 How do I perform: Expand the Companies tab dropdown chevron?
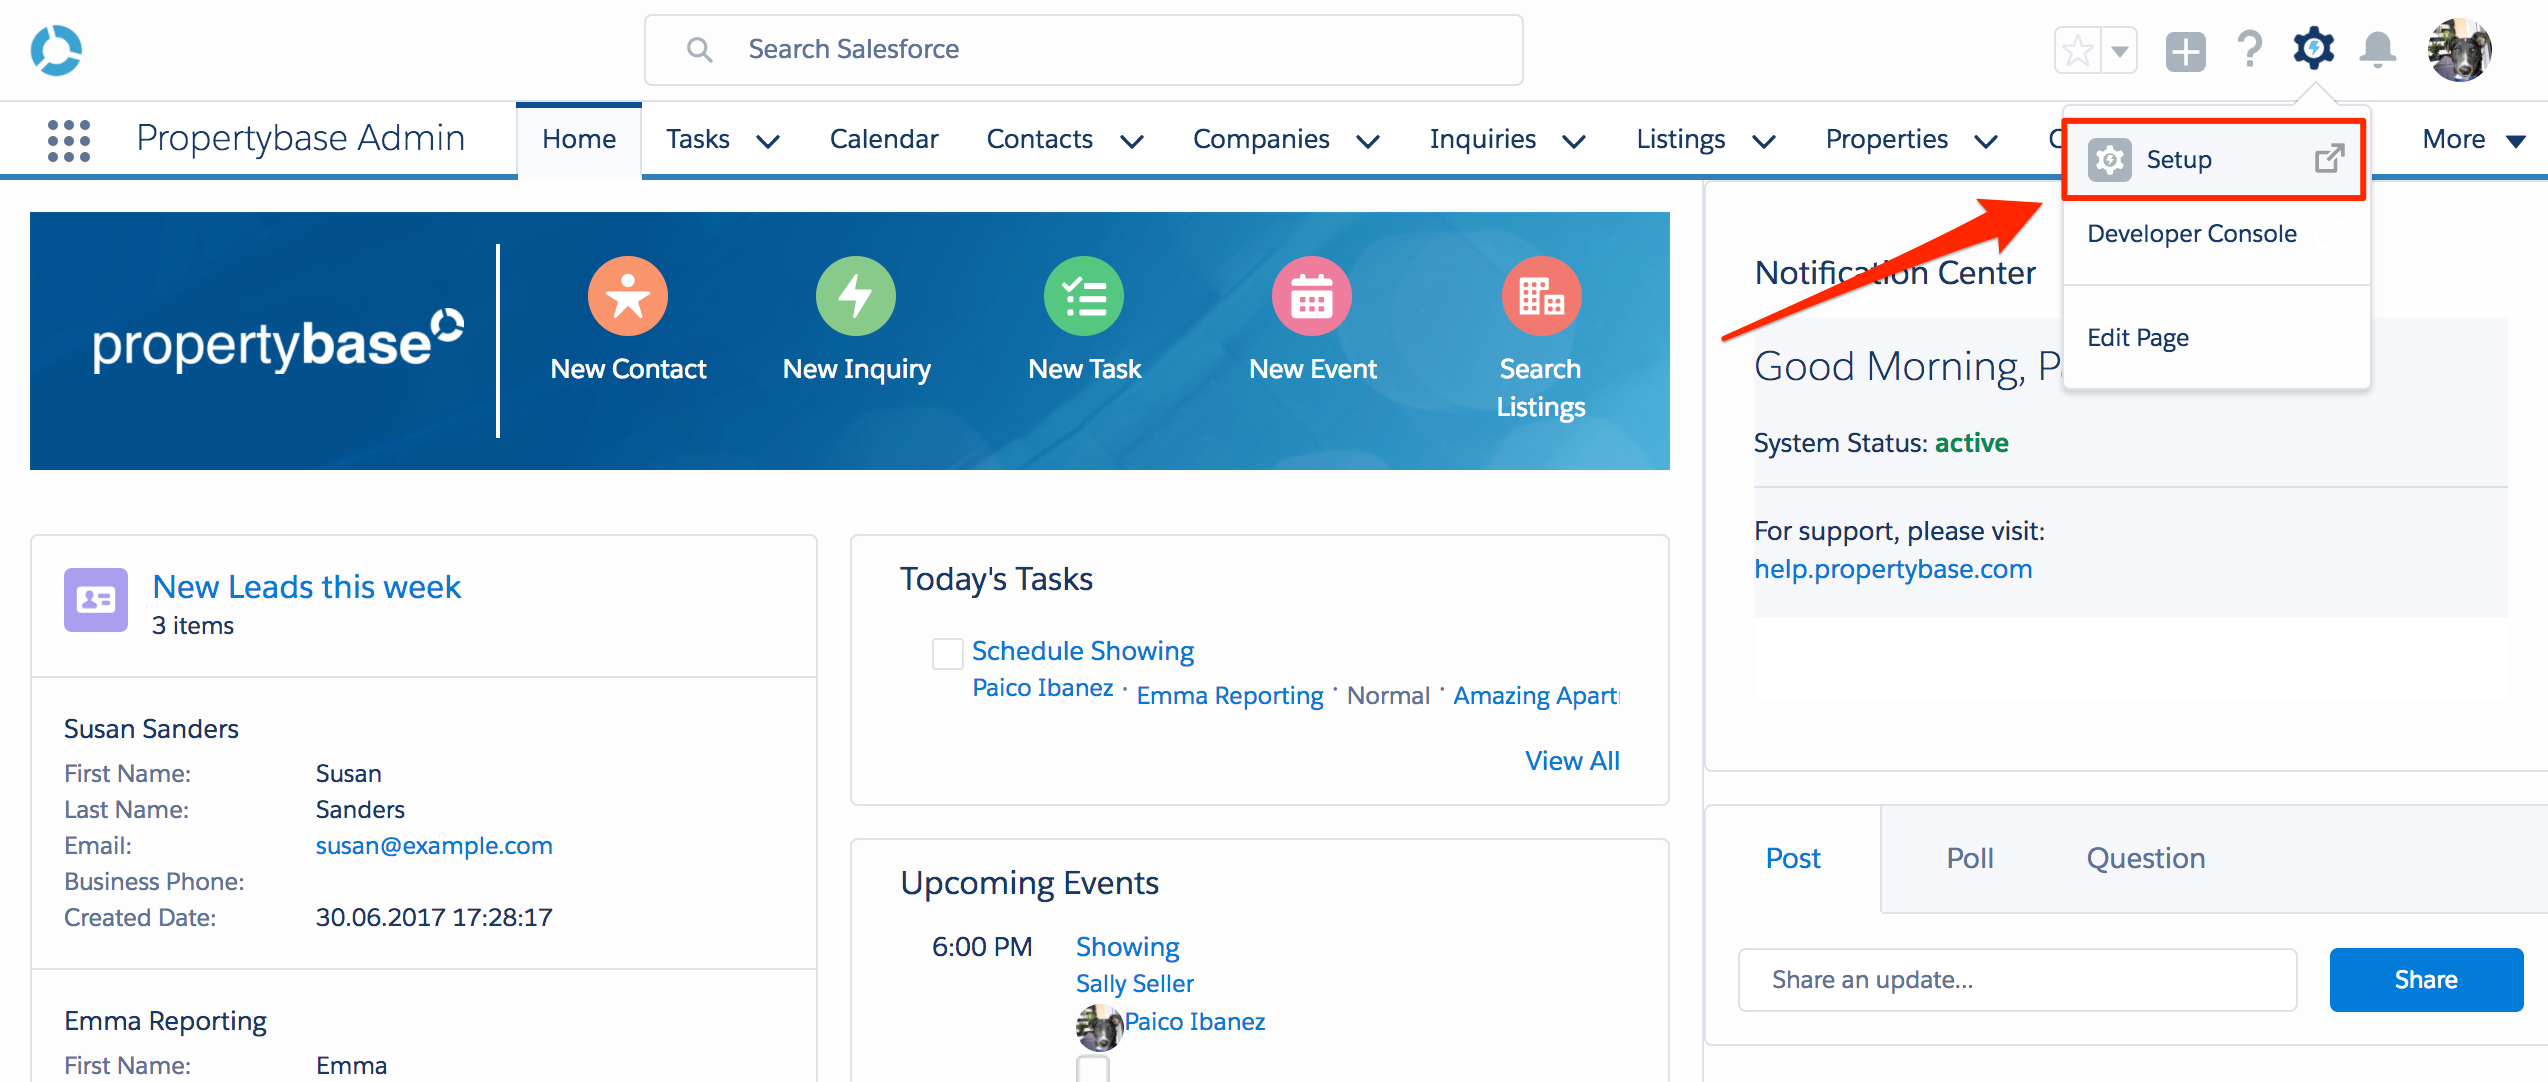point(1368,141)
